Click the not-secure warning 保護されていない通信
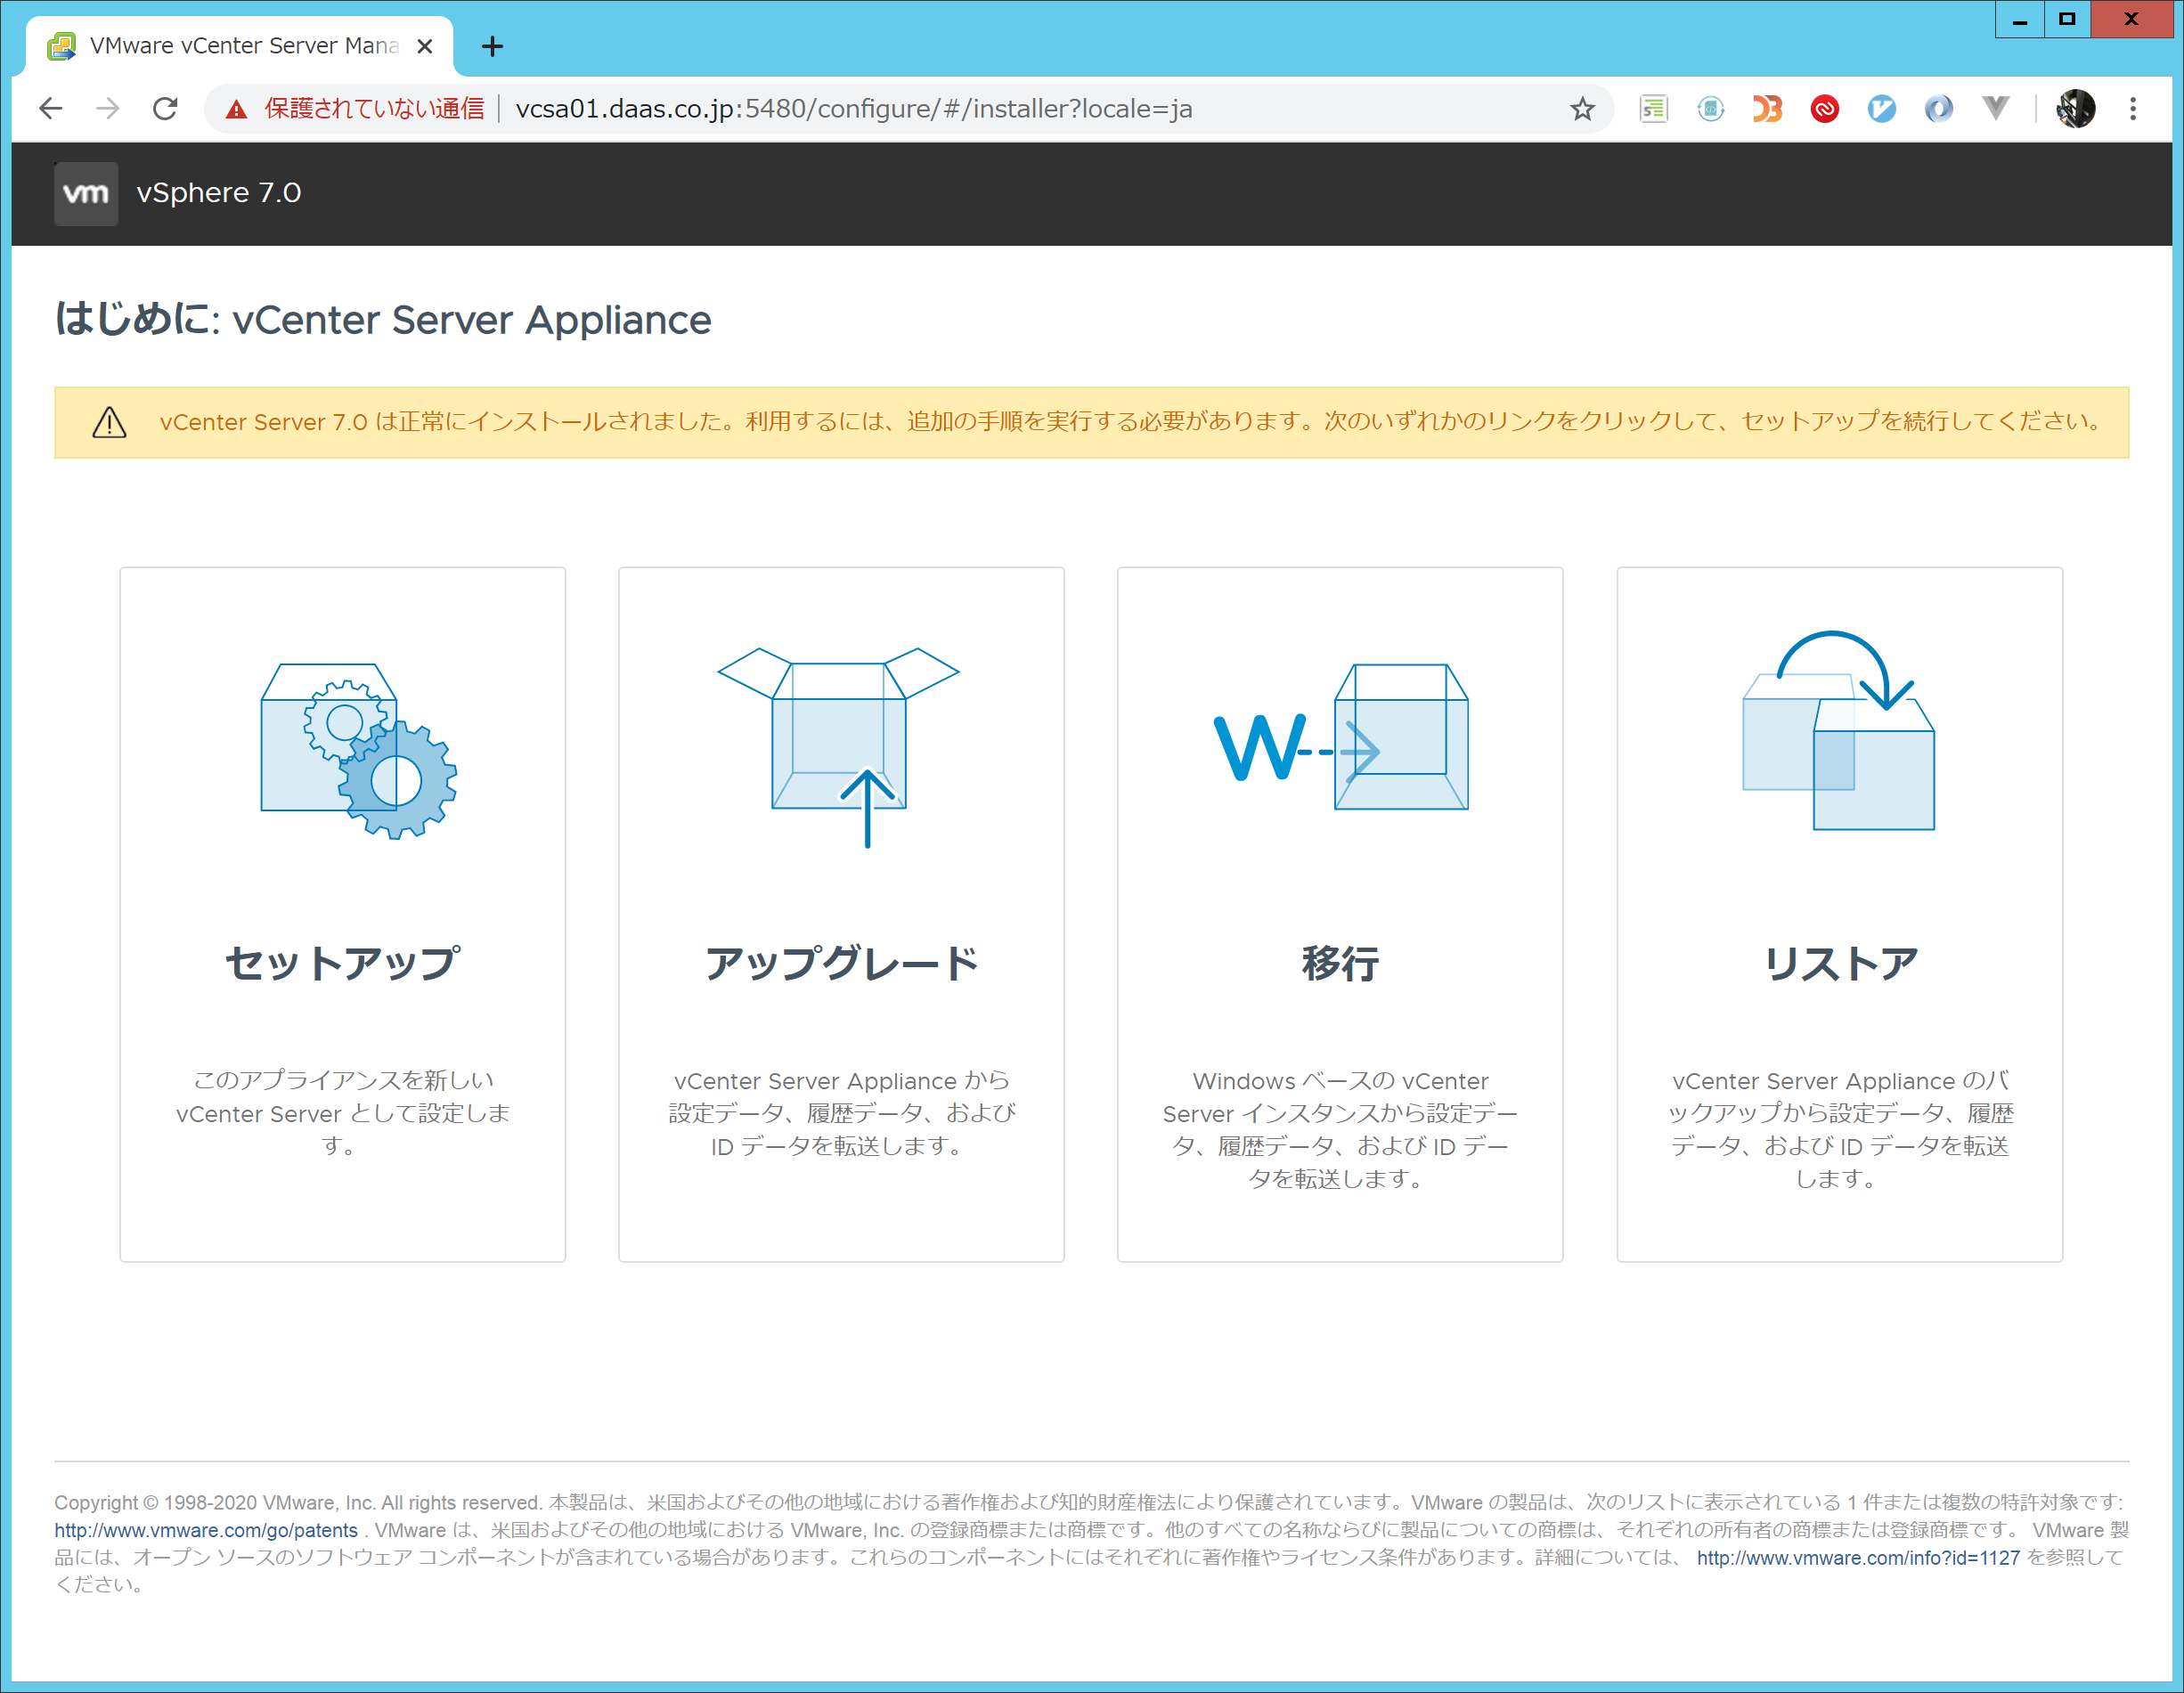The image size is (2184, 1693). click(356, 108)
